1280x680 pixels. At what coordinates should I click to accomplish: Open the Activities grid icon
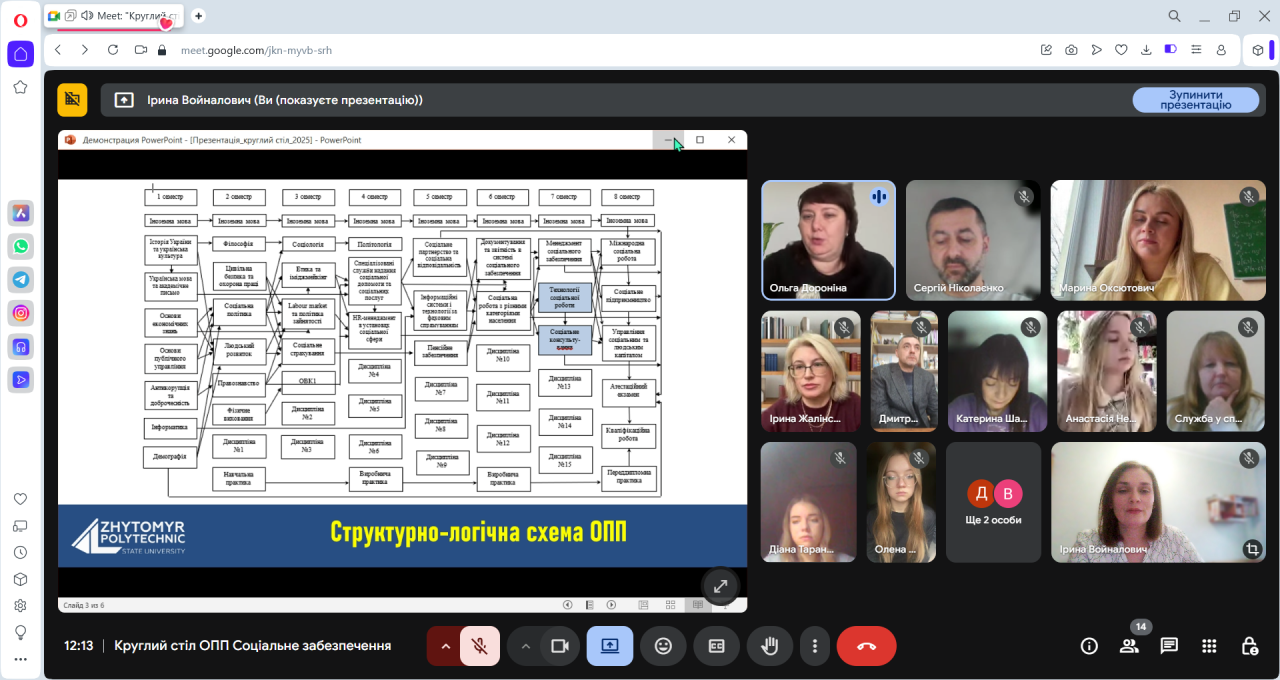1209,646
